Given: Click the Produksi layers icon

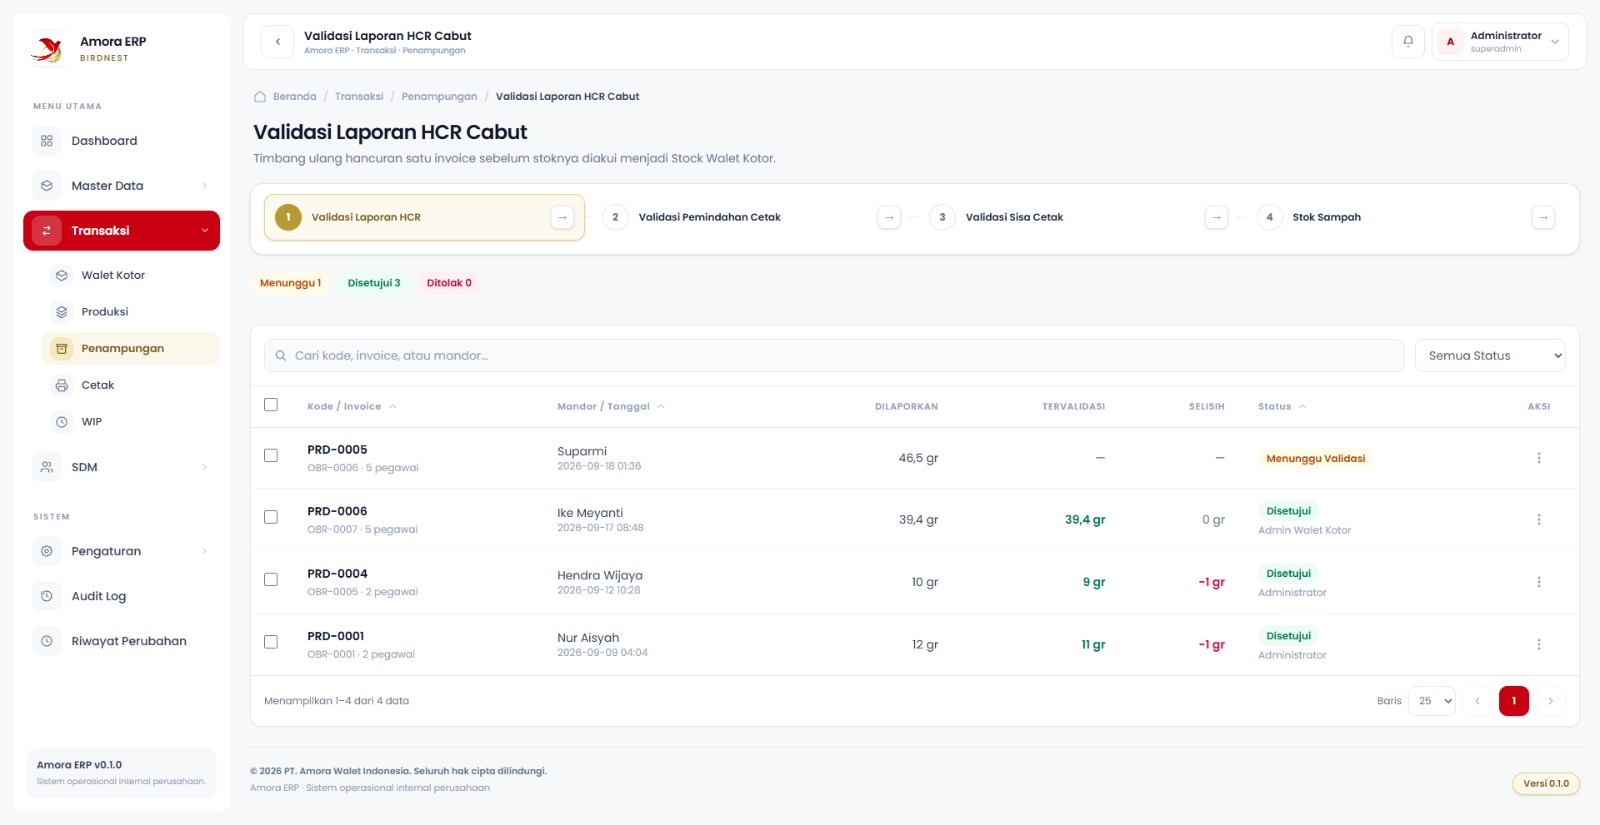Looking at the screenshot, I should pyautogui.click(x=62, y=312).
